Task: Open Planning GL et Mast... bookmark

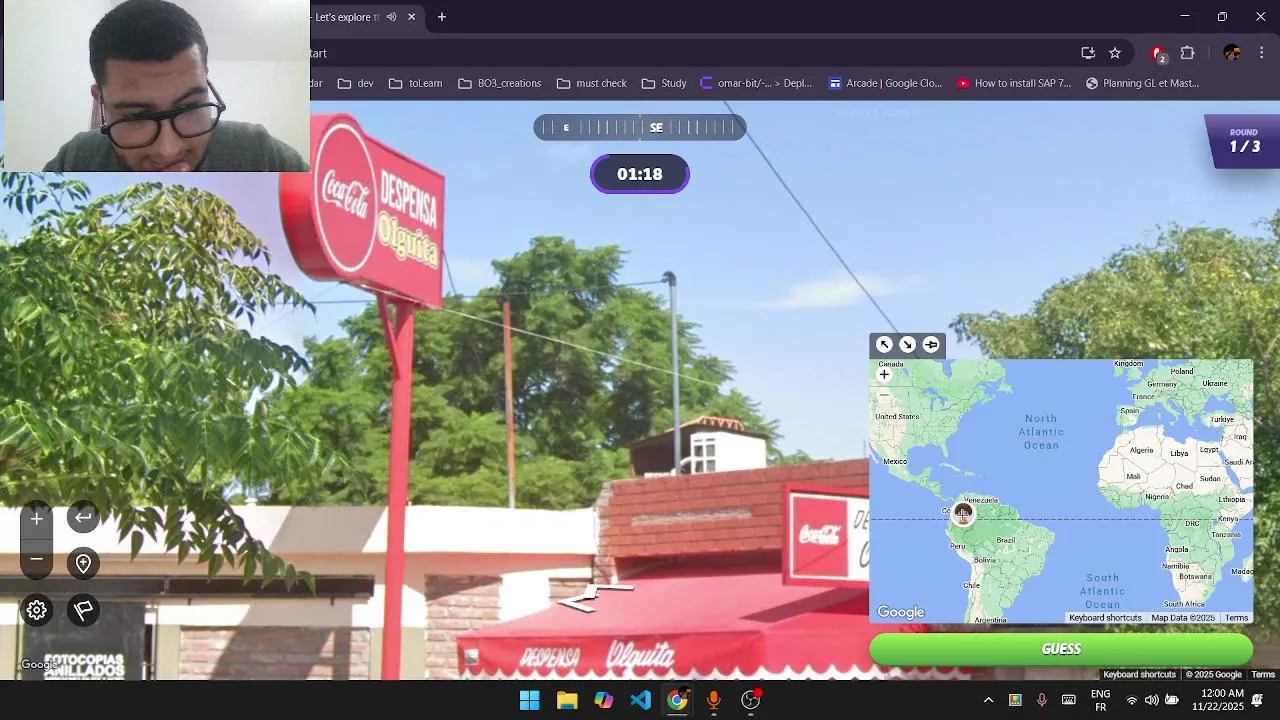Action: [x=1142, y=83]
